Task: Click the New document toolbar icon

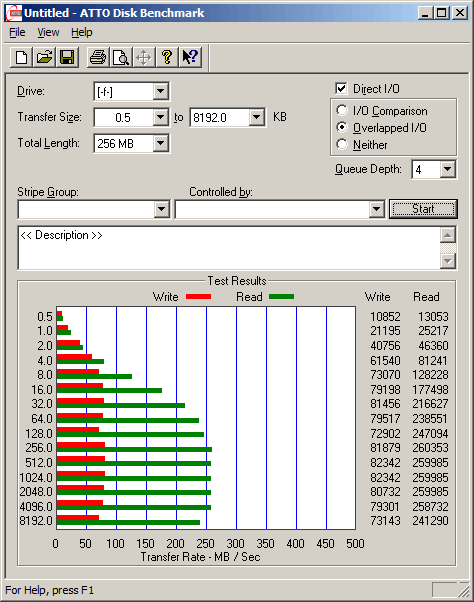Action: (21, 58)
